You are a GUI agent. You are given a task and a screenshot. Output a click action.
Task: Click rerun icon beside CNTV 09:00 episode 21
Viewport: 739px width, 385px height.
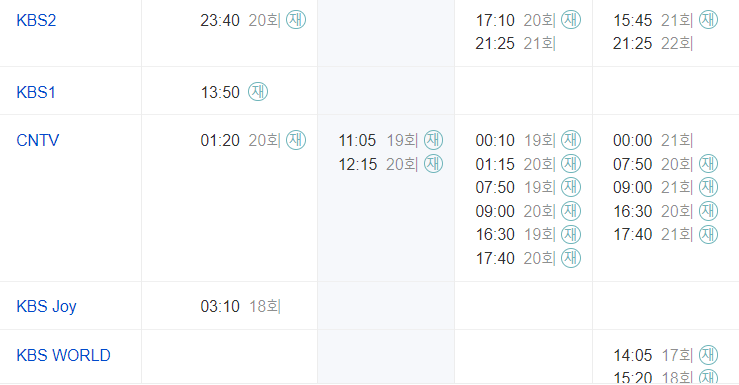pyautogui.click(x=708, y=187)
